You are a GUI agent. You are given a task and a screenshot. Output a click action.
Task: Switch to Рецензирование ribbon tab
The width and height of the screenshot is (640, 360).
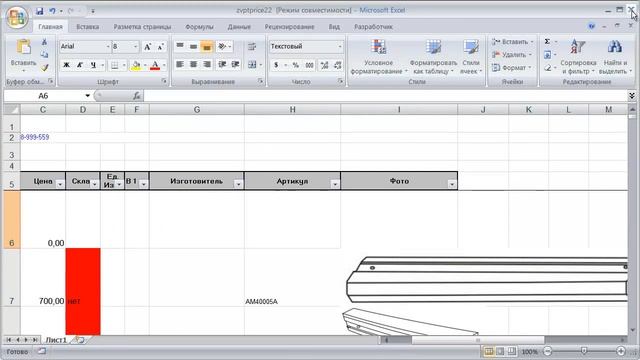(x=289, y=27)
